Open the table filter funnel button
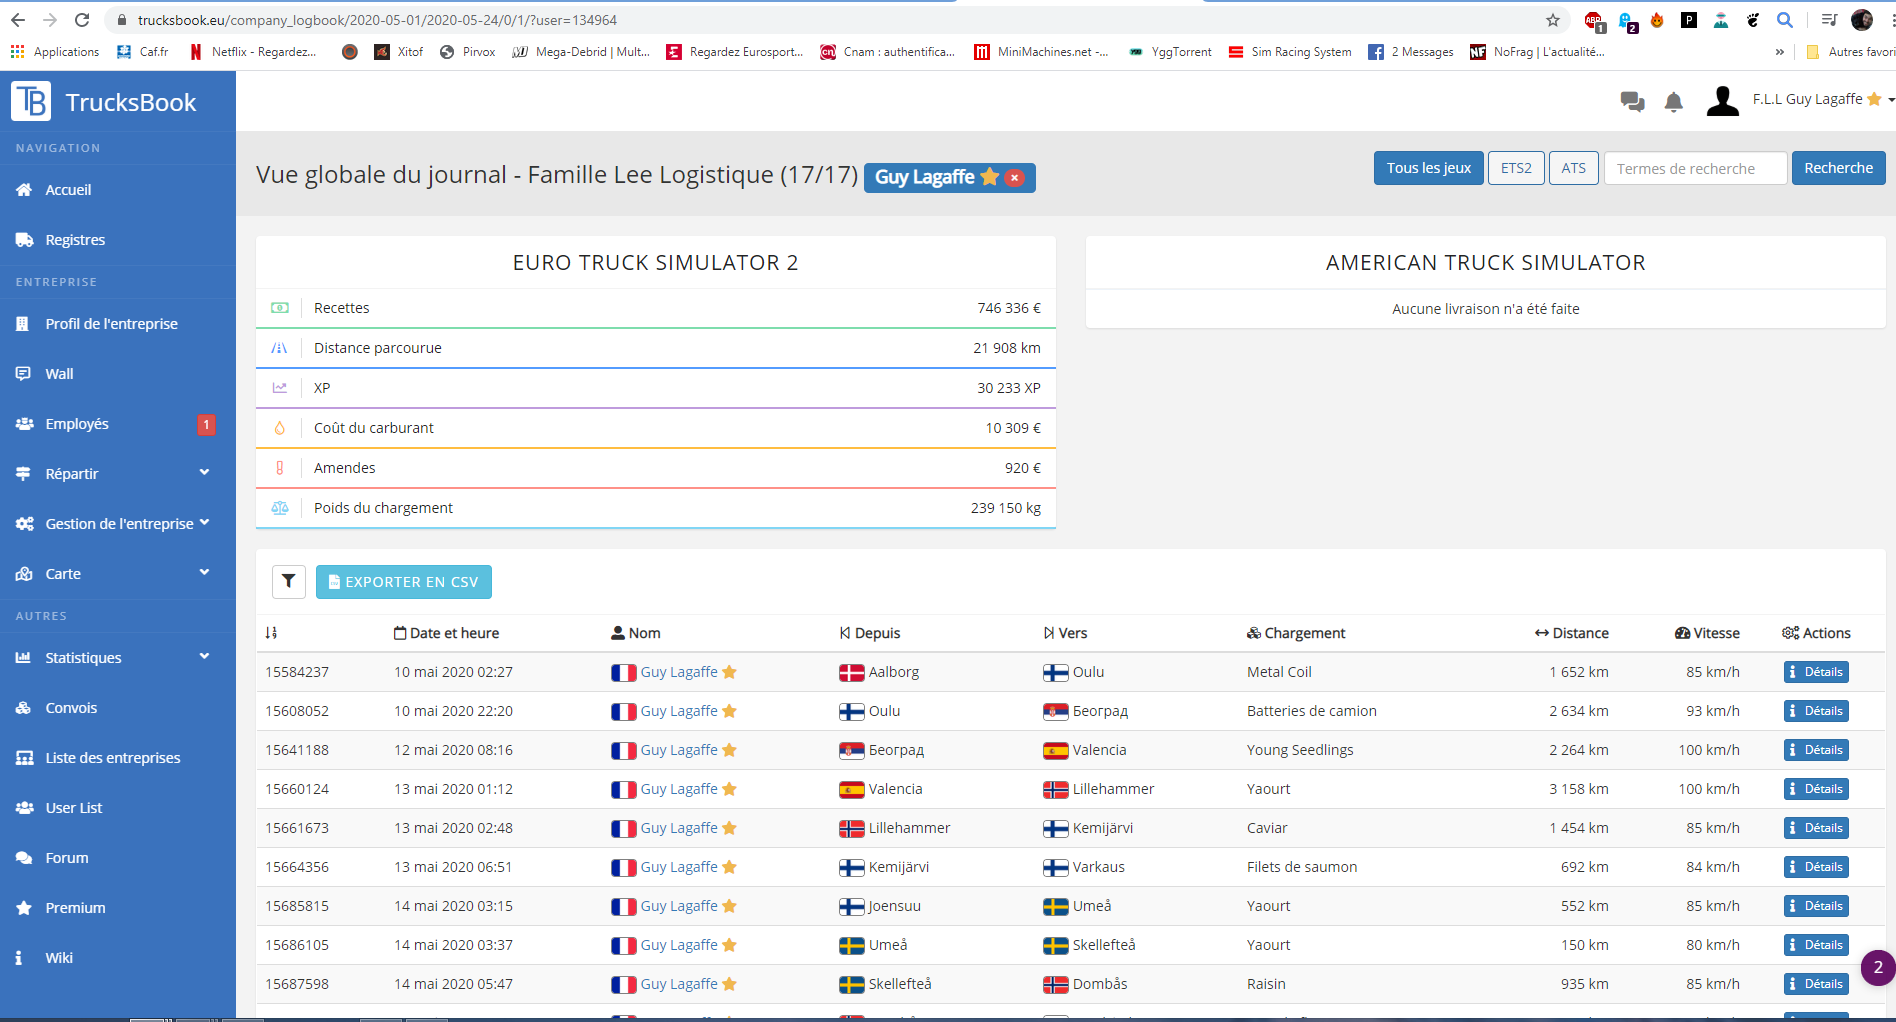The image size is (1896, 1022). point(289,581)
